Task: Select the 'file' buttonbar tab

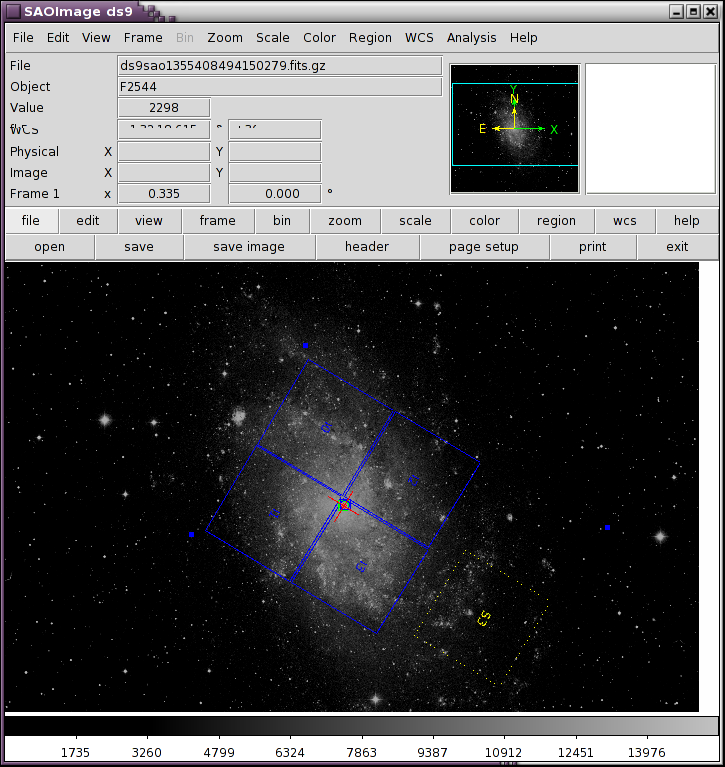Action: 31,221
